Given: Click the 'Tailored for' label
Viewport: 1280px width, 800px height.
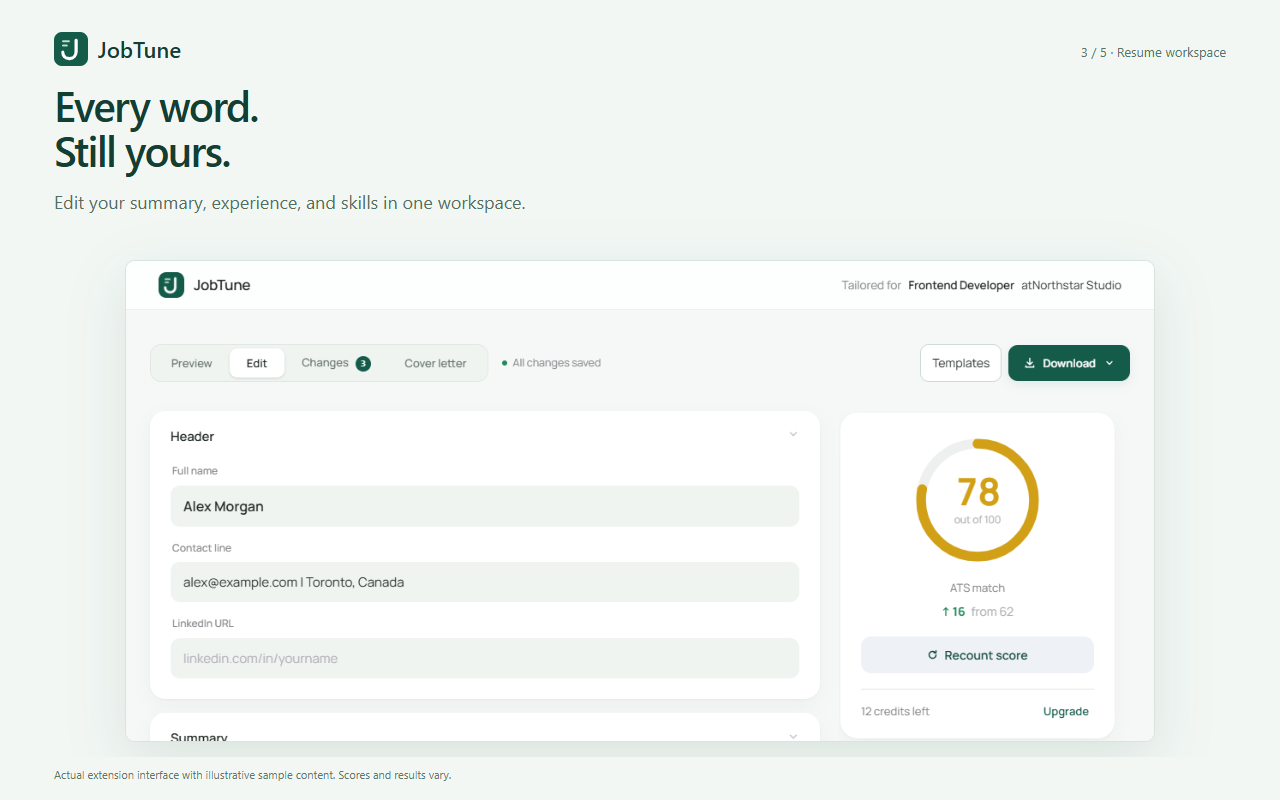Looking at the screenshot, I should coord(871,285).
